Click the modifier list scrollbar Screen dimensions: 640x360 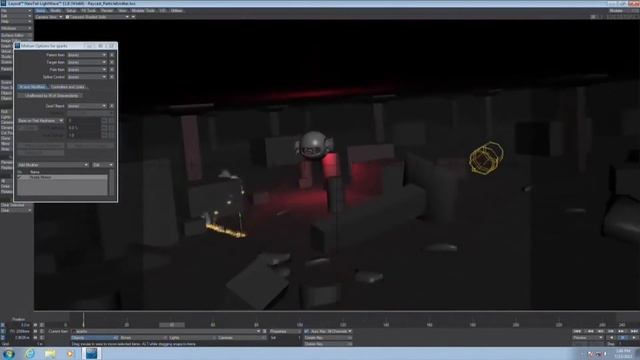(x=112, y=182)
